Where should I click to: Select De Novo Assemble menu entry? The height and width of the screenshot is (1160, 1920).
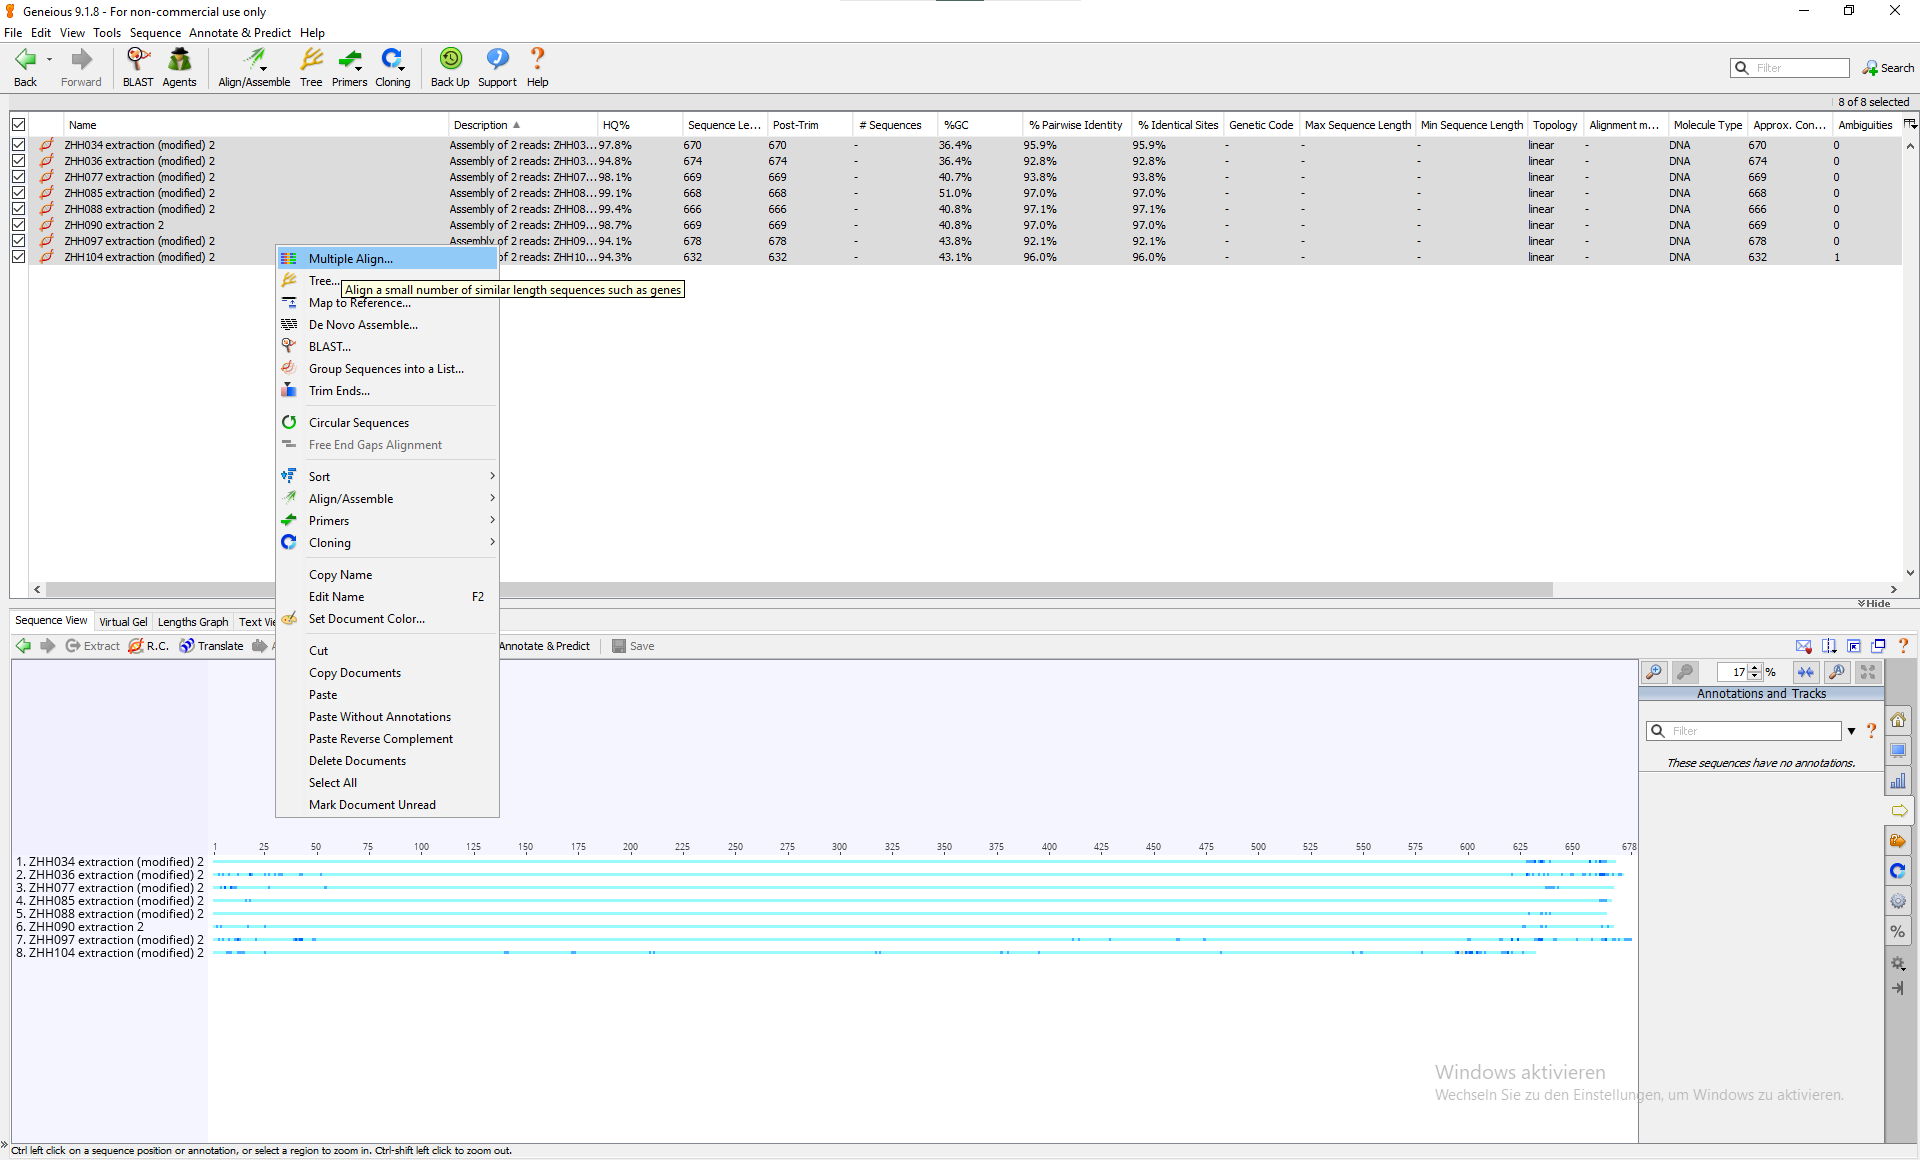(x=388, y=325)
